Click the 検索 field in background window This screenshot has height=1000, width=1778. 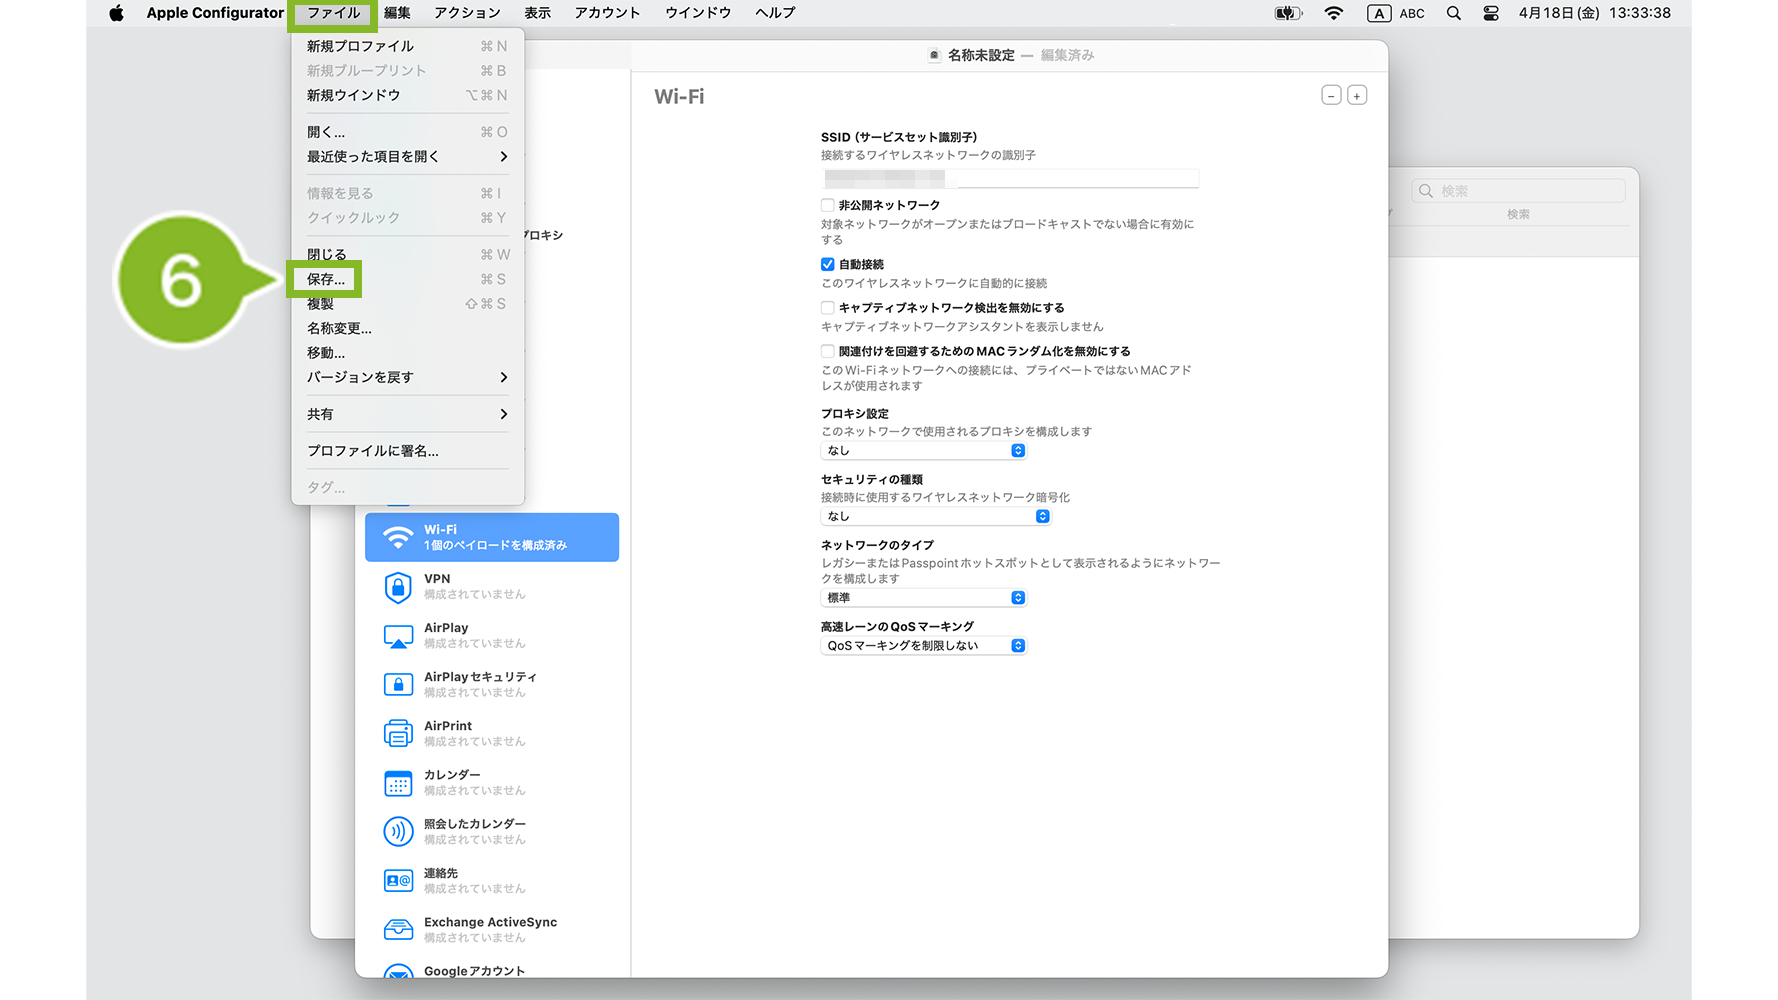[x=1518, y=191]
